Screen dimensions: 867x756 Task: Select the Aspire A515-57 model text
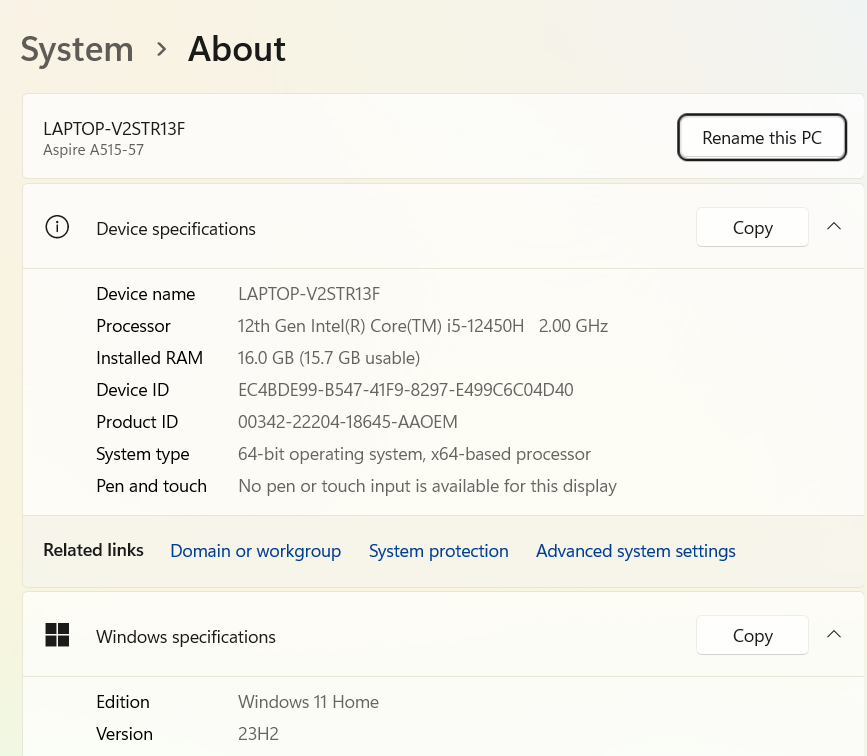93,150
